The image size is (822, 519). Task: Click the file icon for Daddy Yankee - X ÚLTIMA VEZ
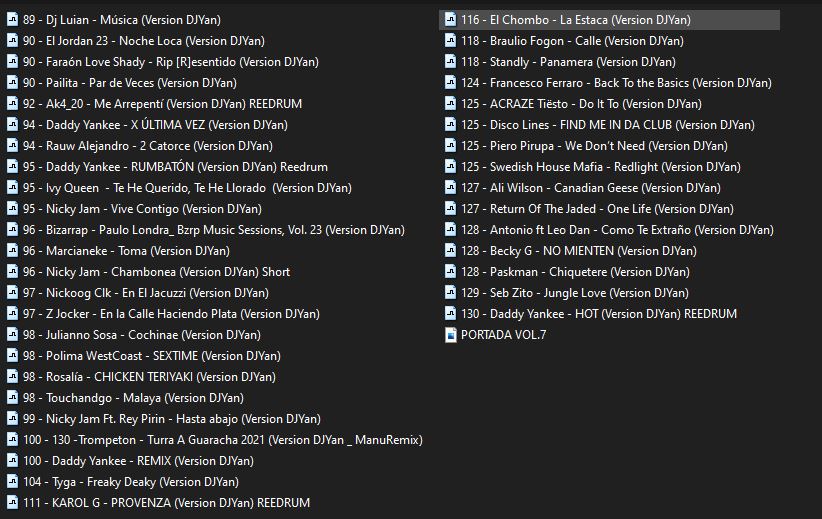[12, 124]
